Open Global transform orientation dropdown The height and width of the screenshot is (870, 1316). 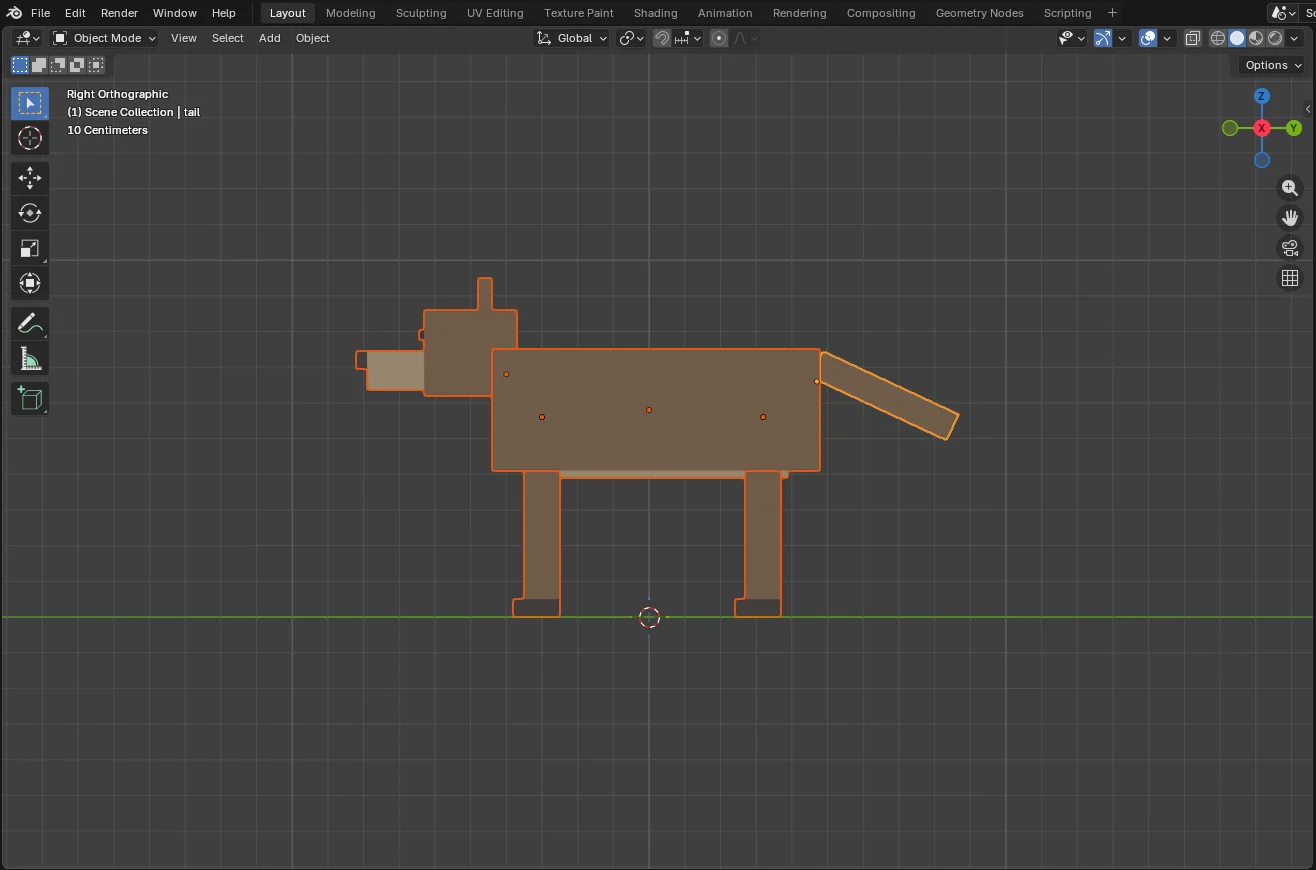(572, 38)
